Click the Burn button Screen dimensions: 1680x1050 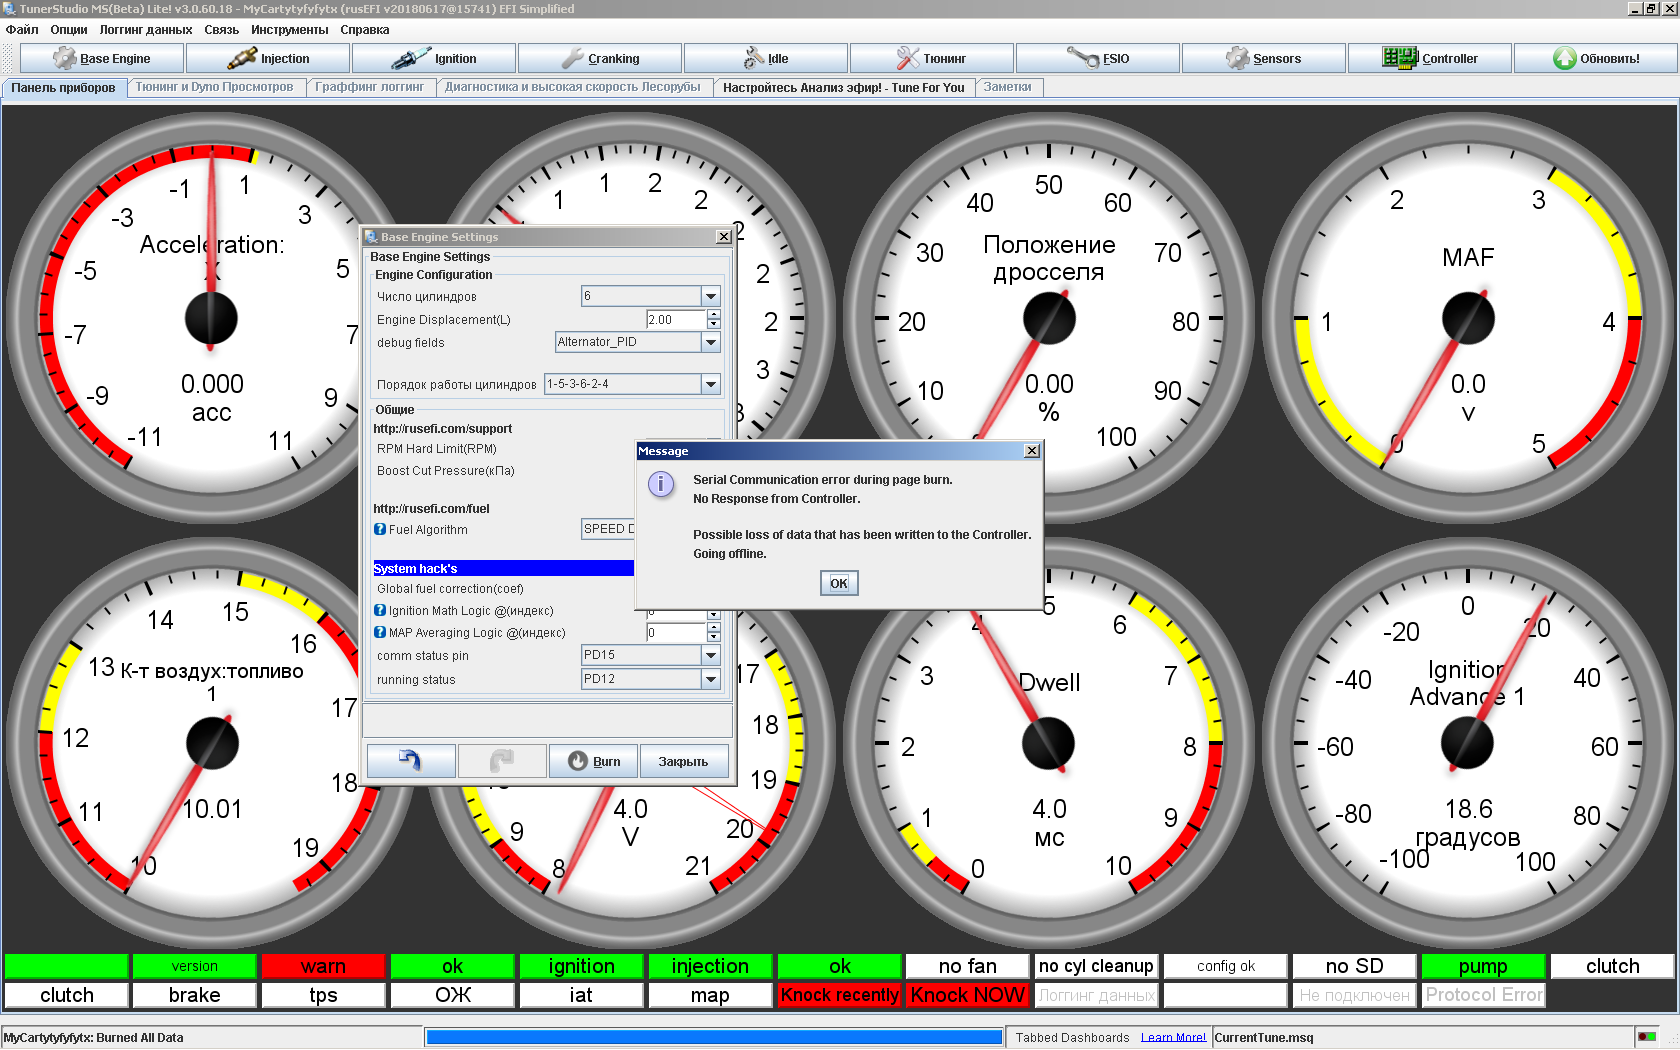[x=593, y=761]
